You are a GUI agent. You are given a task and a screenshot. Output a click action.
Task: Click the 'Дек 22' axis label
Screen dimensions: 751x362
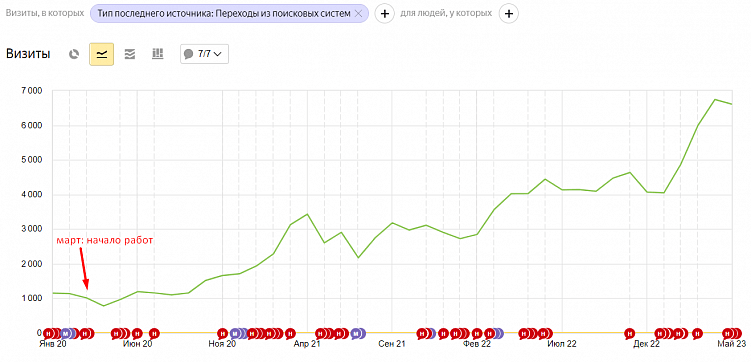(647, 344)
